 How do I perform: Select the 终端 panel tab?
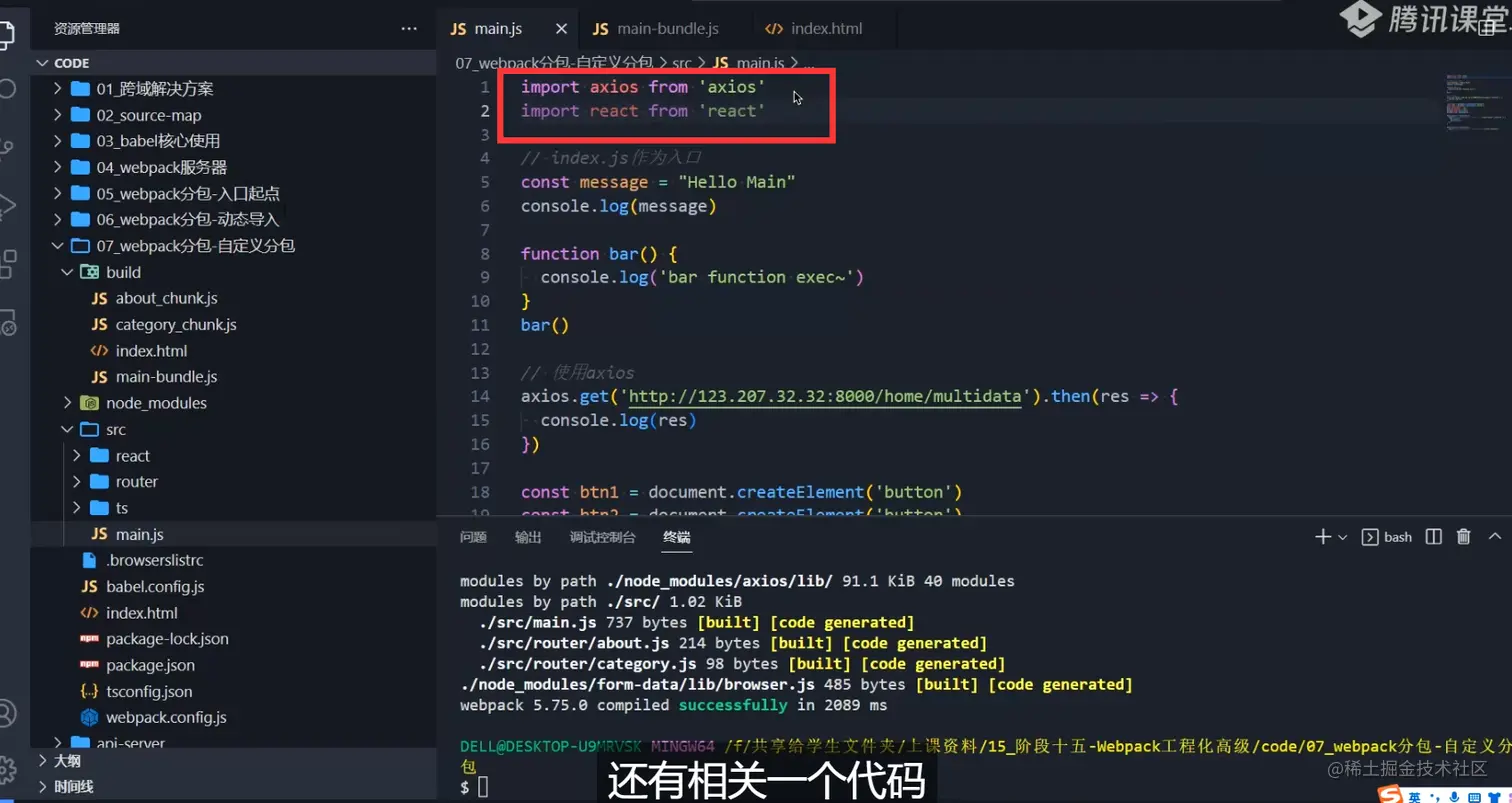[677, 537]
